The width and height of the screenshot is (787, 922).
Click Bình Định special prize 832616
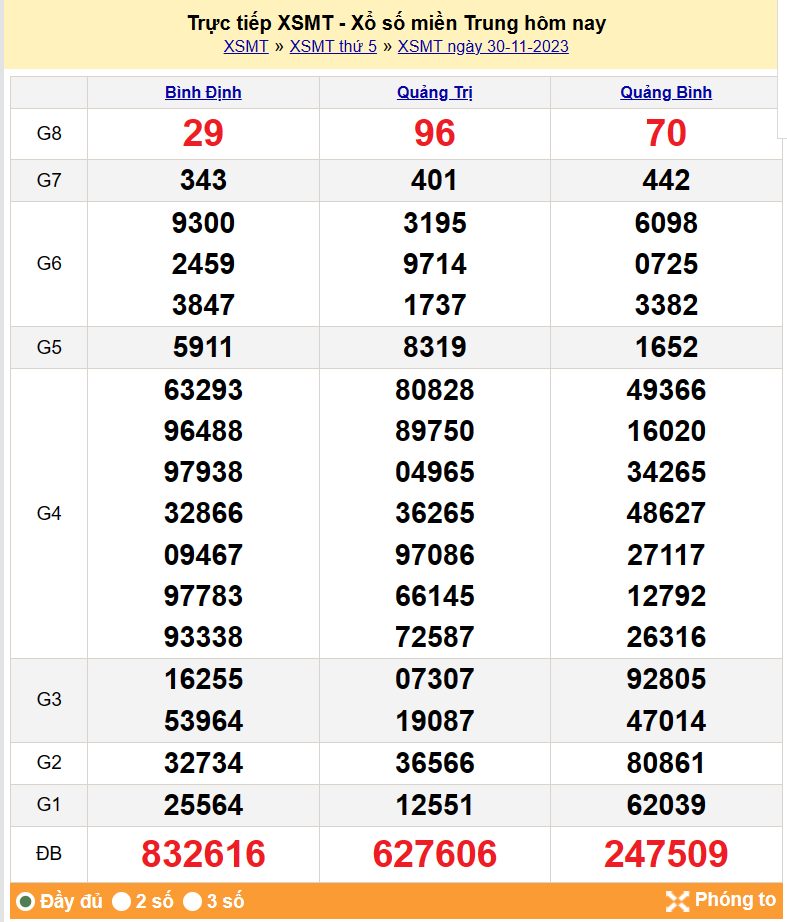tap(203, 854)
